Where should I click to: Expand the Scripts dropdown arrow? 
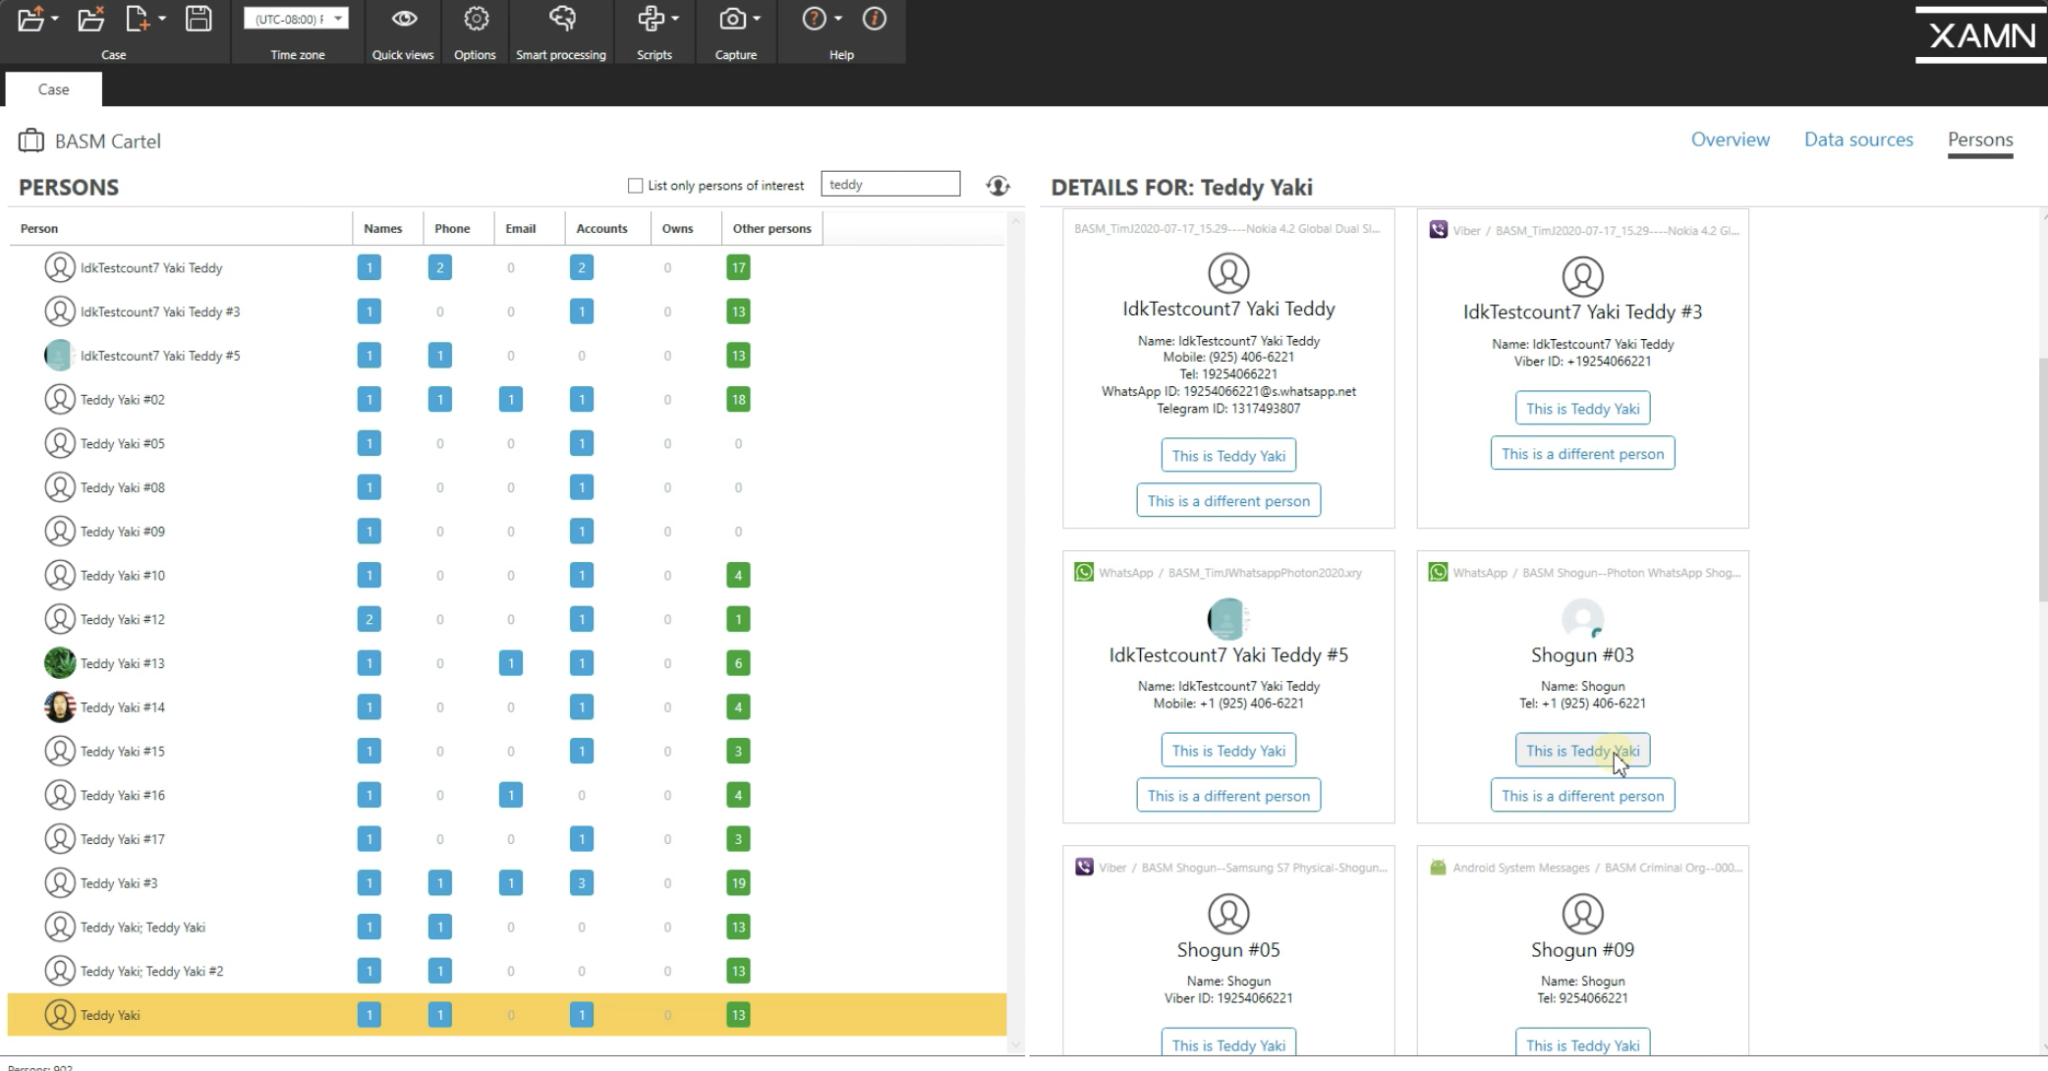tap(676, 19)
